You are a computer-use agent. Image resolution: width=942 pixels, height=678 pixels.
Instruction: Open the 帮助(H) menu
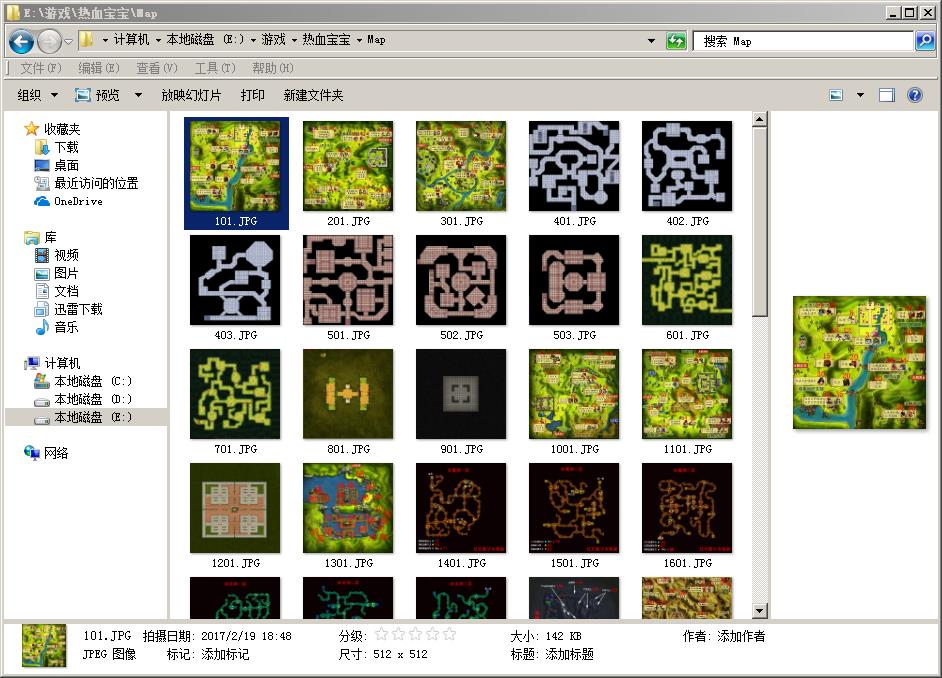(x=272, y=68)
